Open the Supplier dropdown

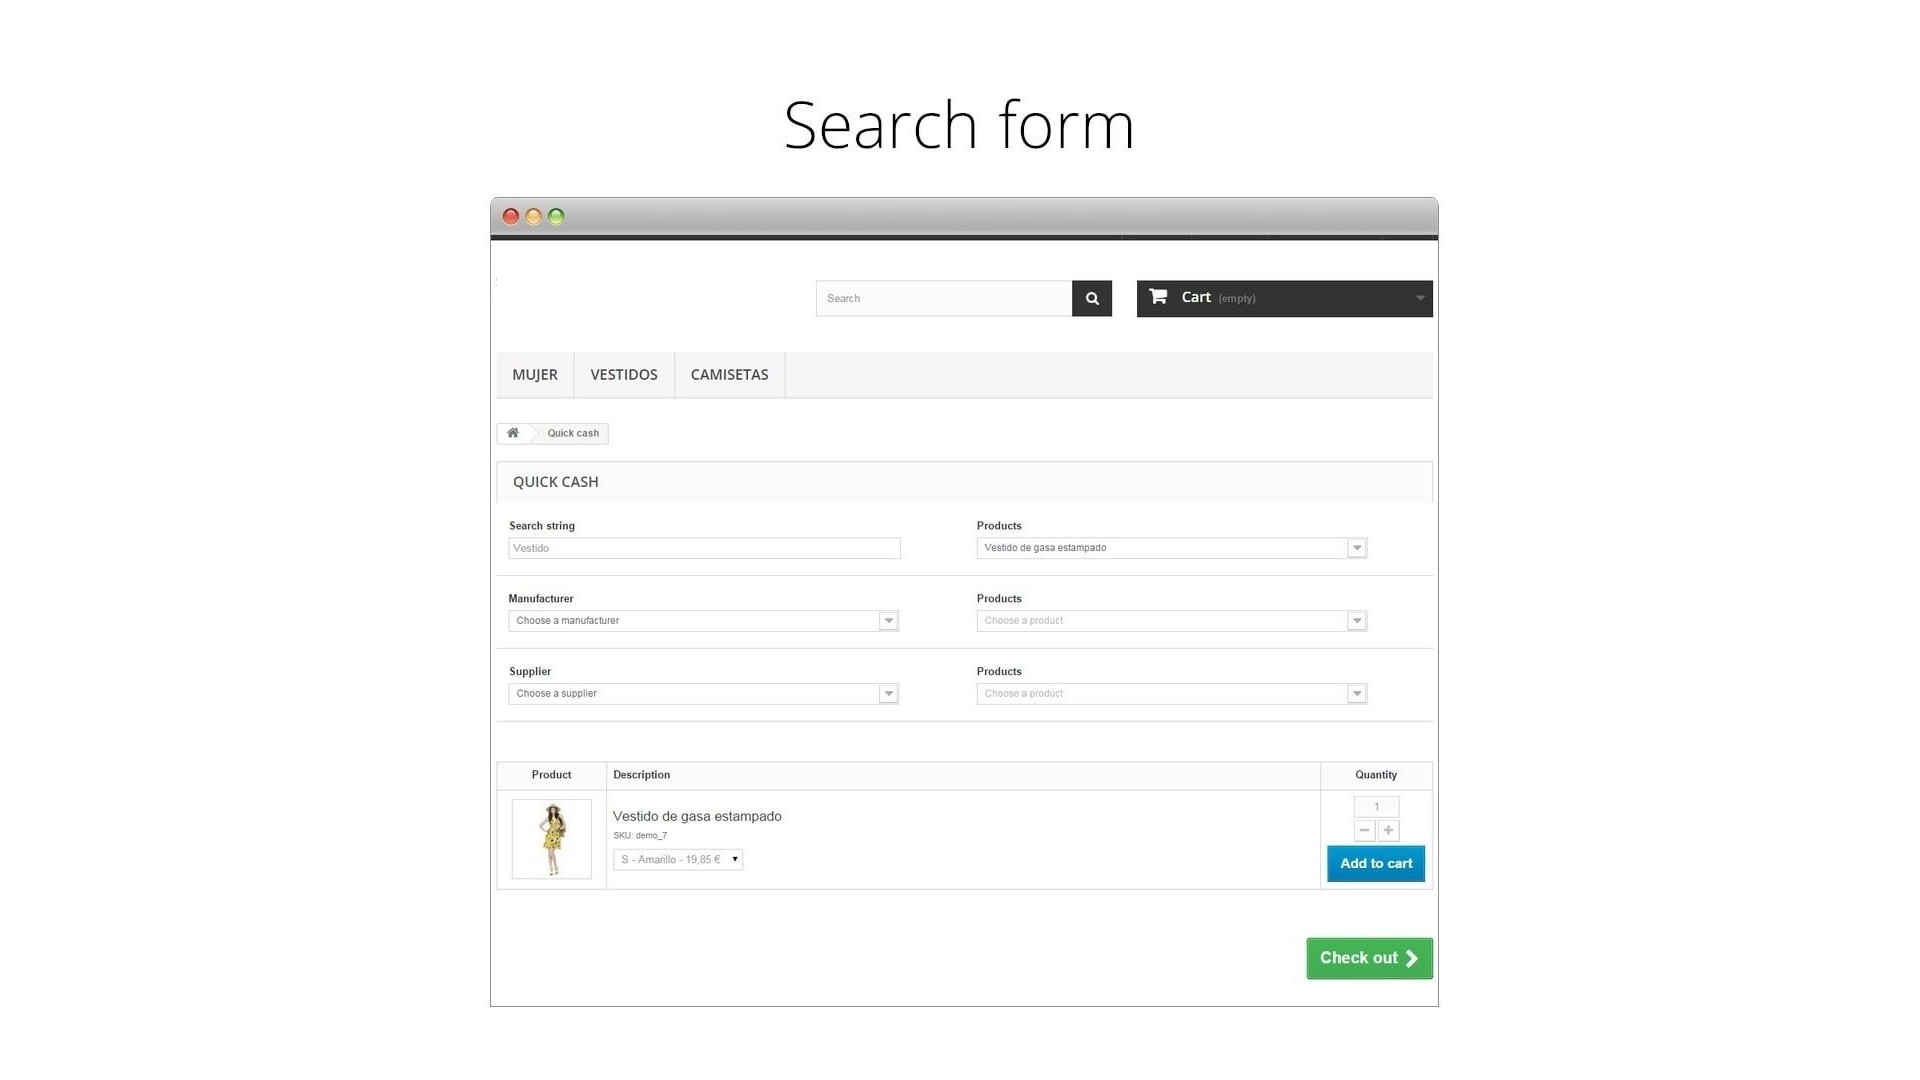tap(703, 694)
